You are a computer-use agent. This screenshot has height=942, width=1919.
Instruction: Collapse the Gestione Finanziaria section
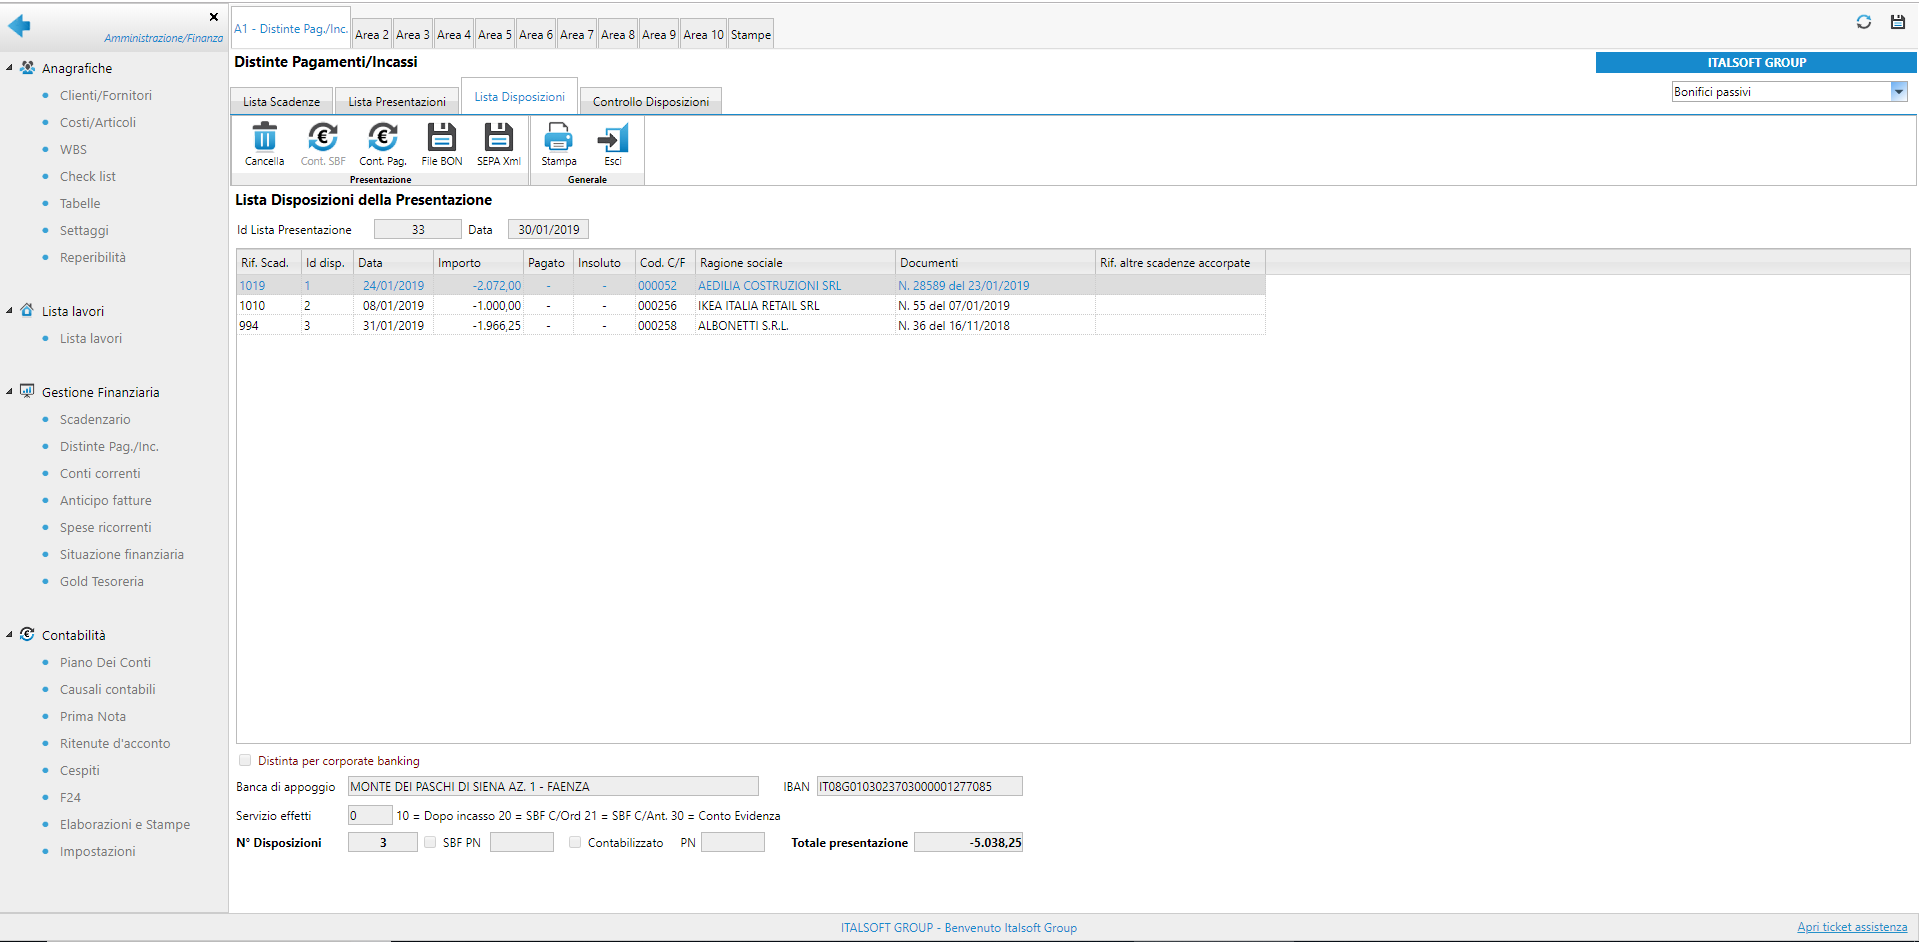(x=10, y=392)
